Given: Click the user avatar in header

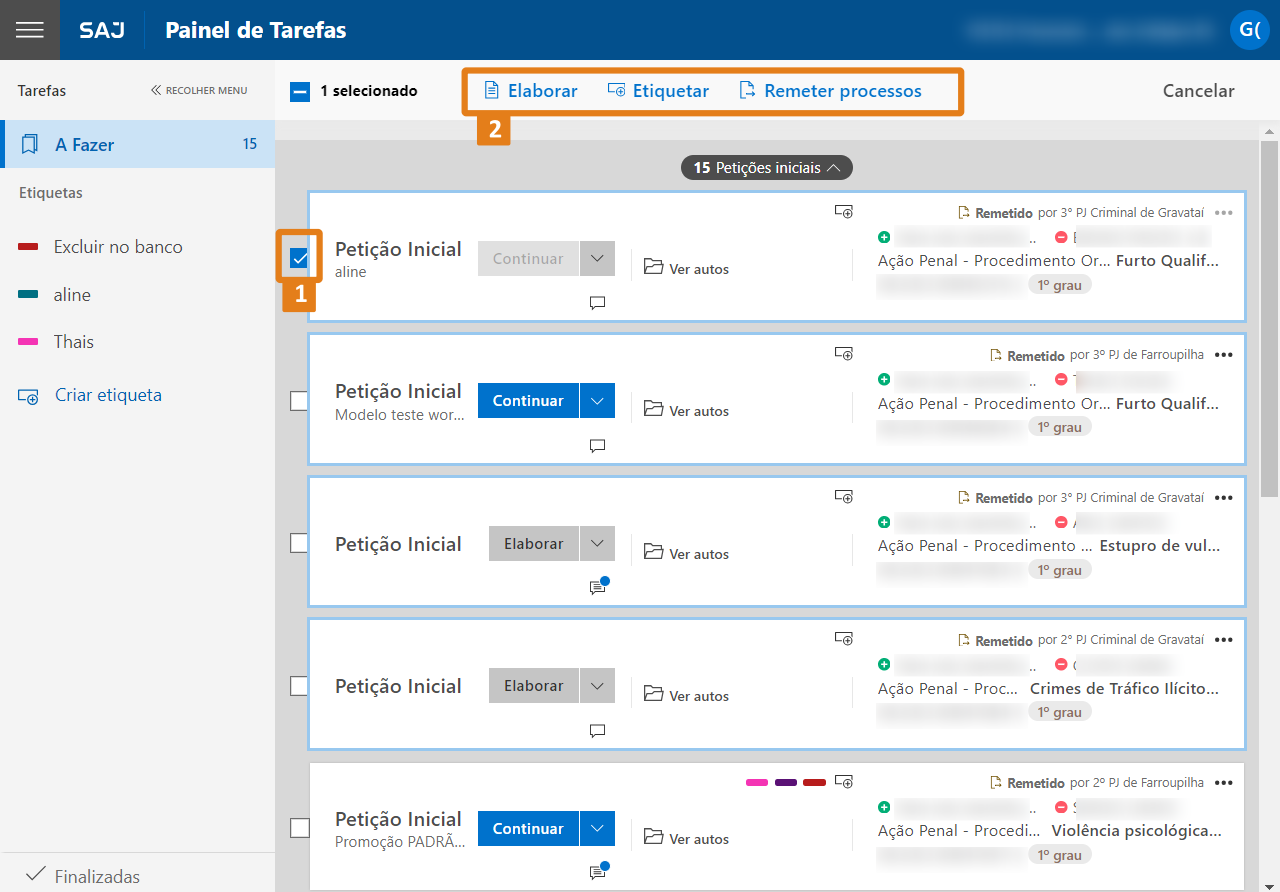Looking at the screenshot, I should (1249, 30).
